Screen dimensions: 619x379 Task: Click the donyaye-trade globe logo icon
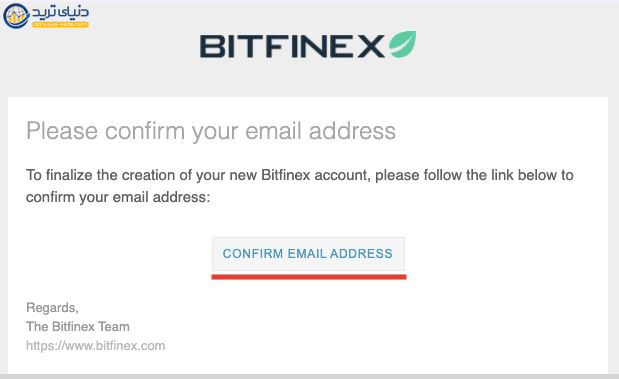[x=16, y=16]
